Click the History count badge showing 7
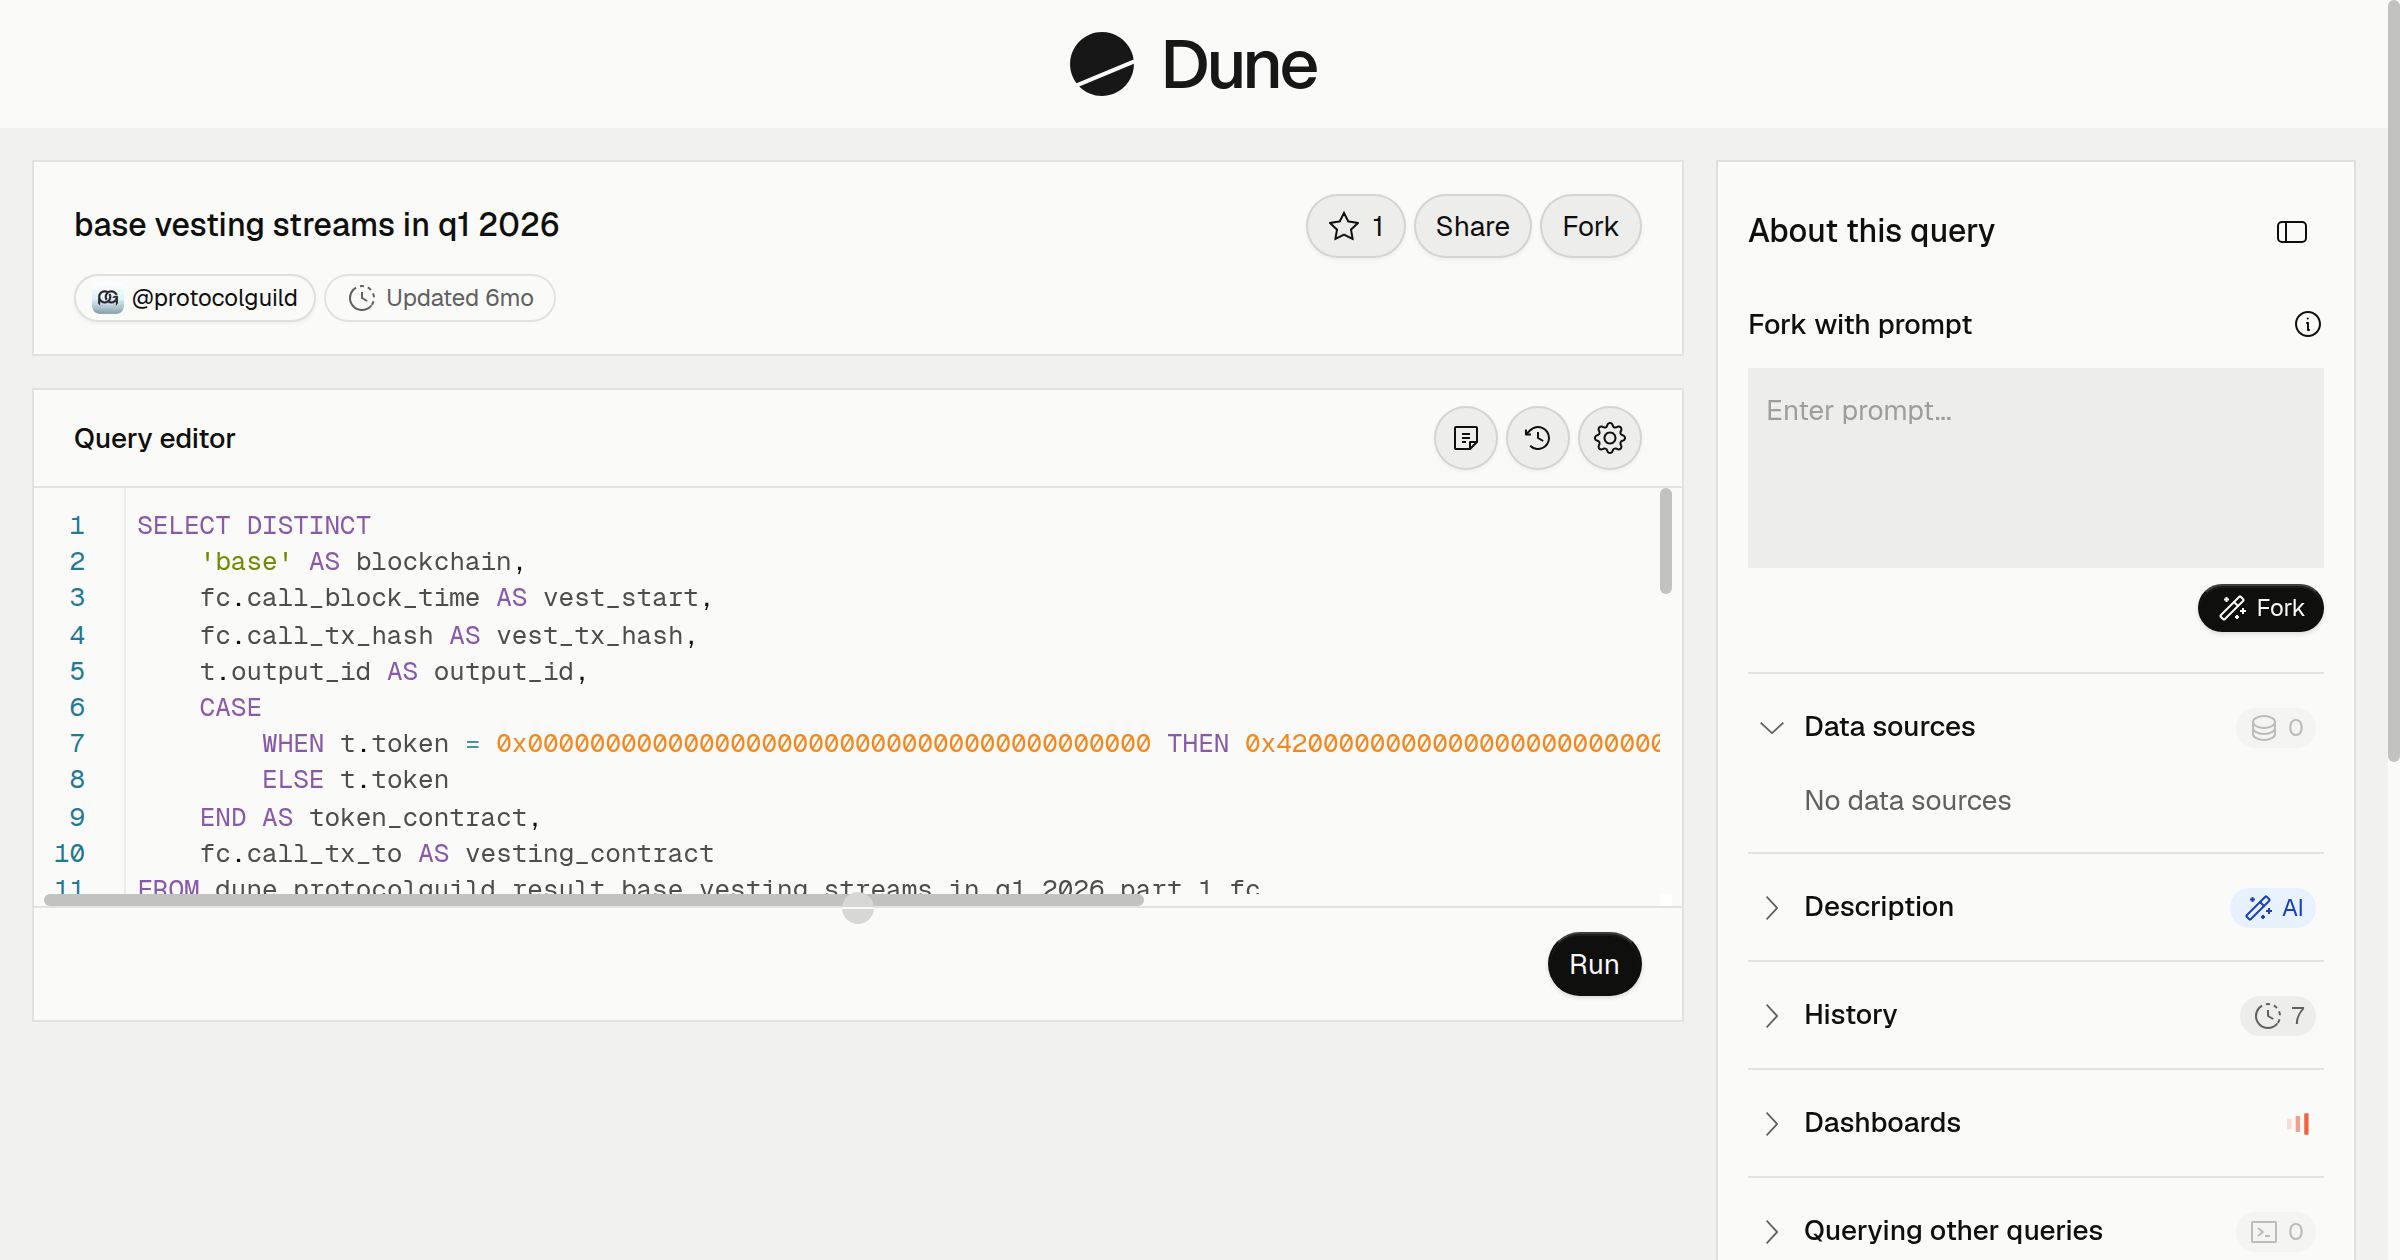Image resolution: width=2400 pixels, height=1260 pixels. click(2278, 1016)
